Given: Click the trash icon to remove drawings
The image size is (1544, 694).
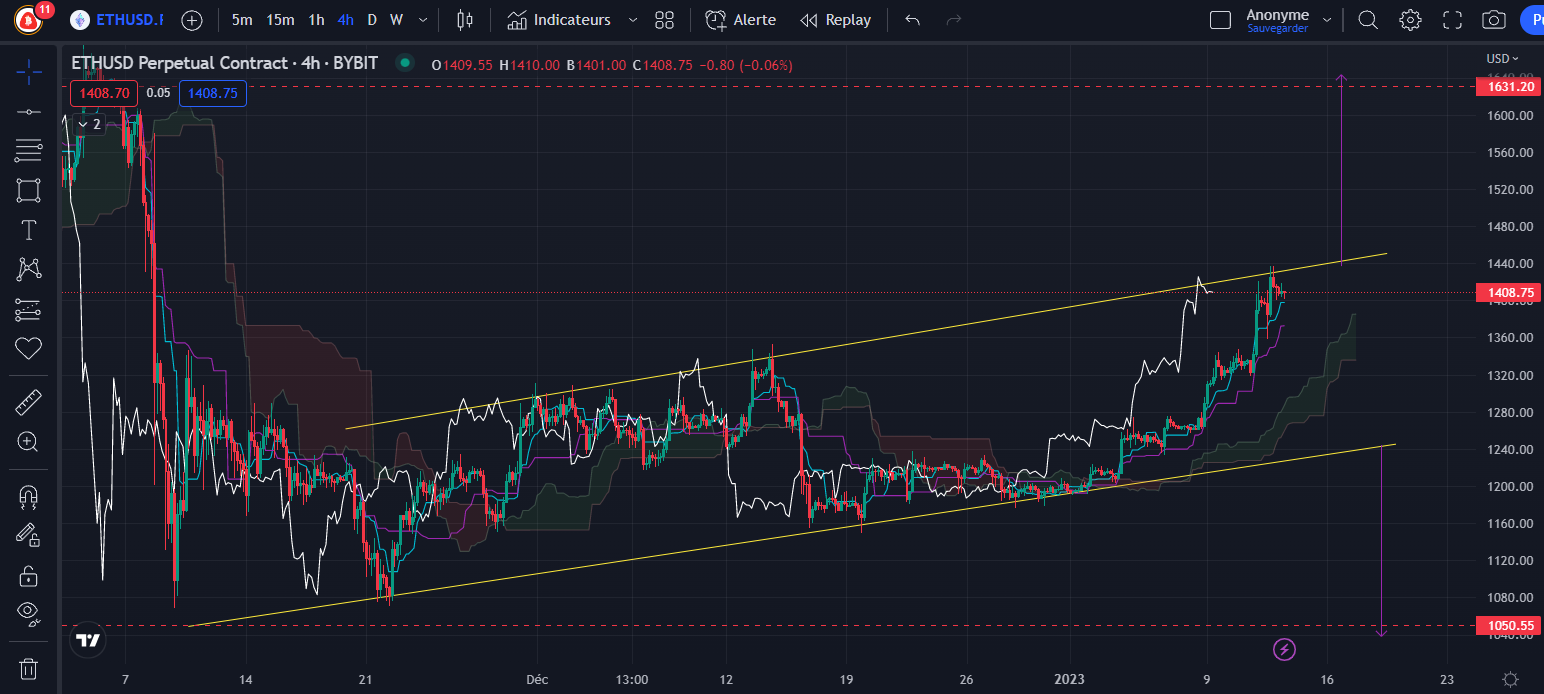Looking at the screenshot, I should pyautogui.click(x=28, y=667).
